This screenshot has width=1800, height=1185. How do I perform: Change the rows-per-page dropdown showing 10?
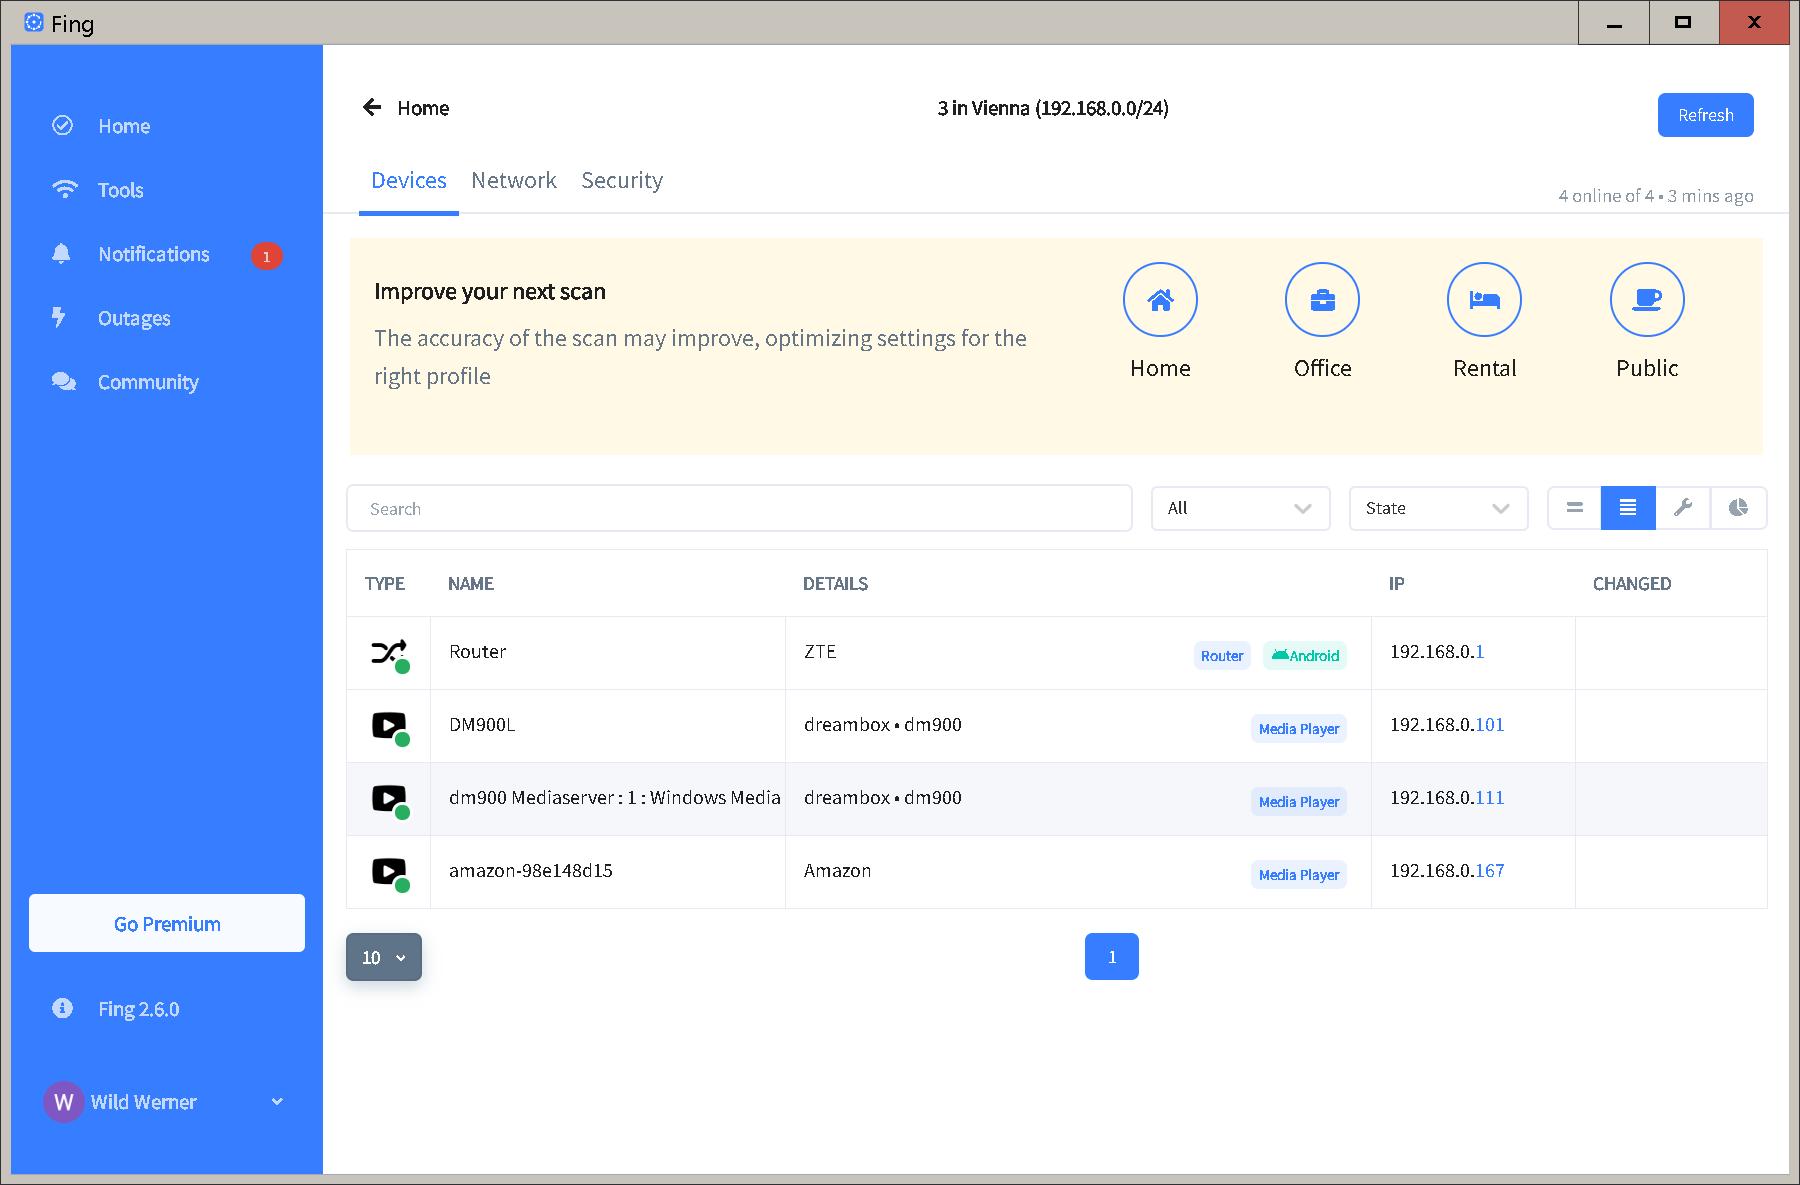tap(384, 957)
